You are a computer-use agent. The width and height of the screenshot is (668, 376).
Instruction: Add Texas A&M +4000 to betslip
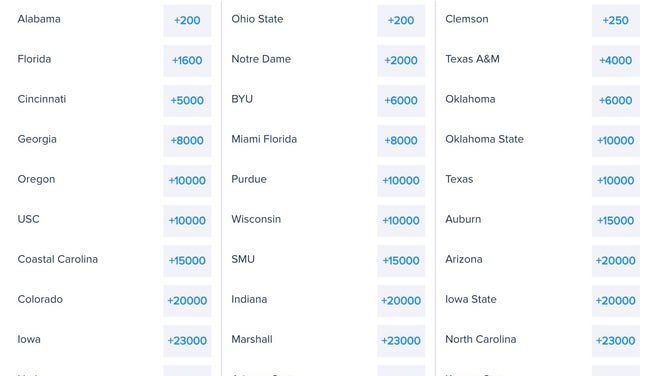(x=616, y=60)
